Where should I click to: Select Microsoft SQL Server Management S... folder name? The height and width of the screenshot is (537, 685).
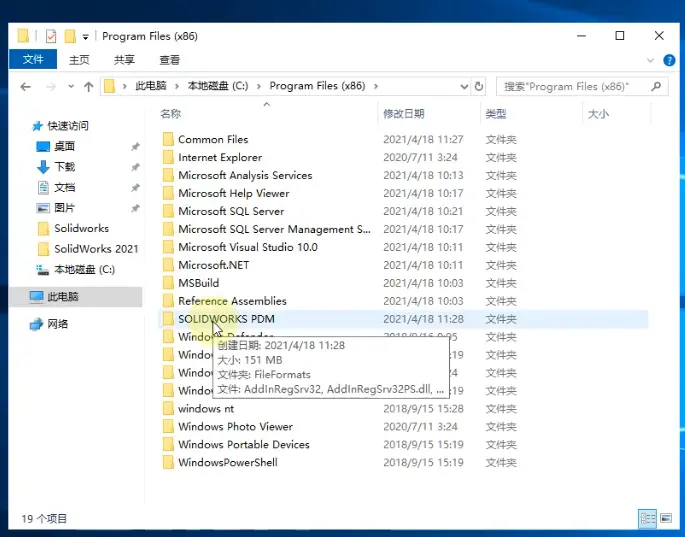274,229
